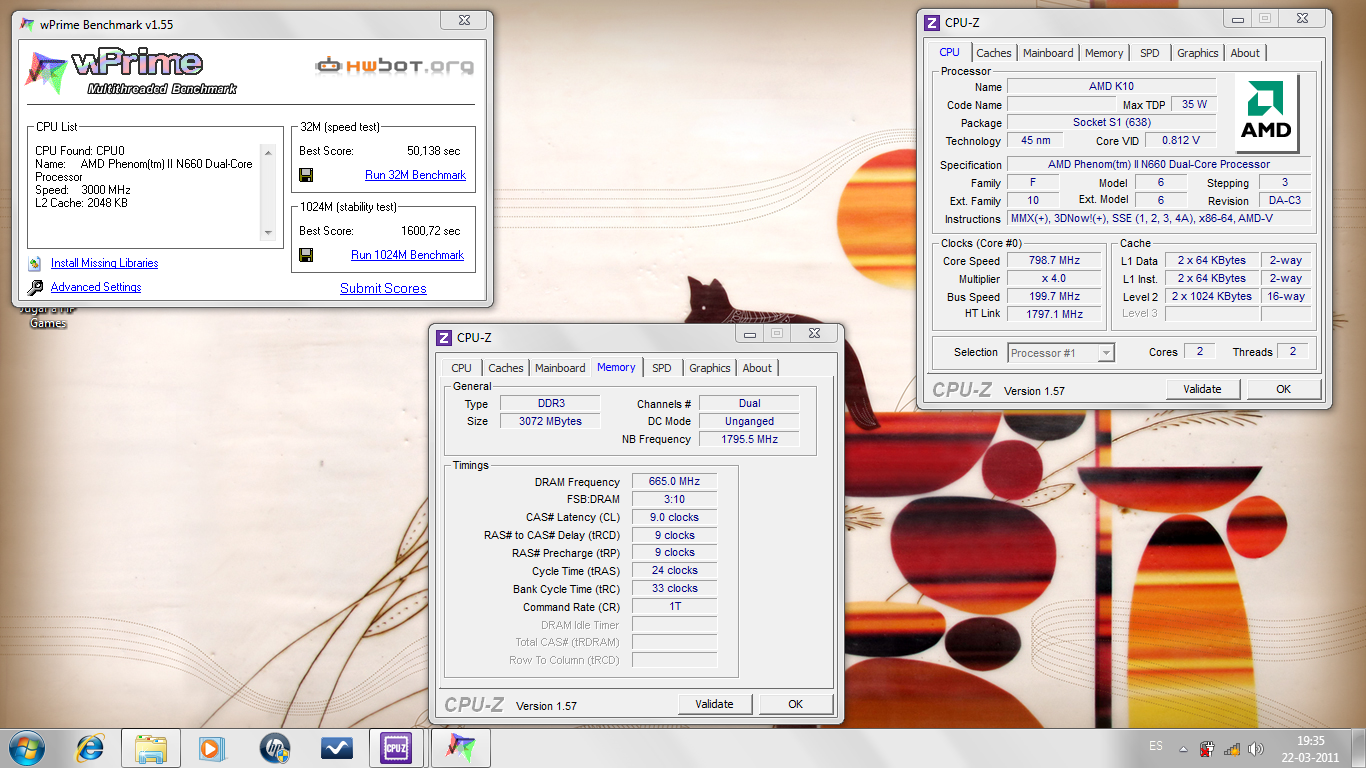Click OK in the CPU window

click(1283, 389)
